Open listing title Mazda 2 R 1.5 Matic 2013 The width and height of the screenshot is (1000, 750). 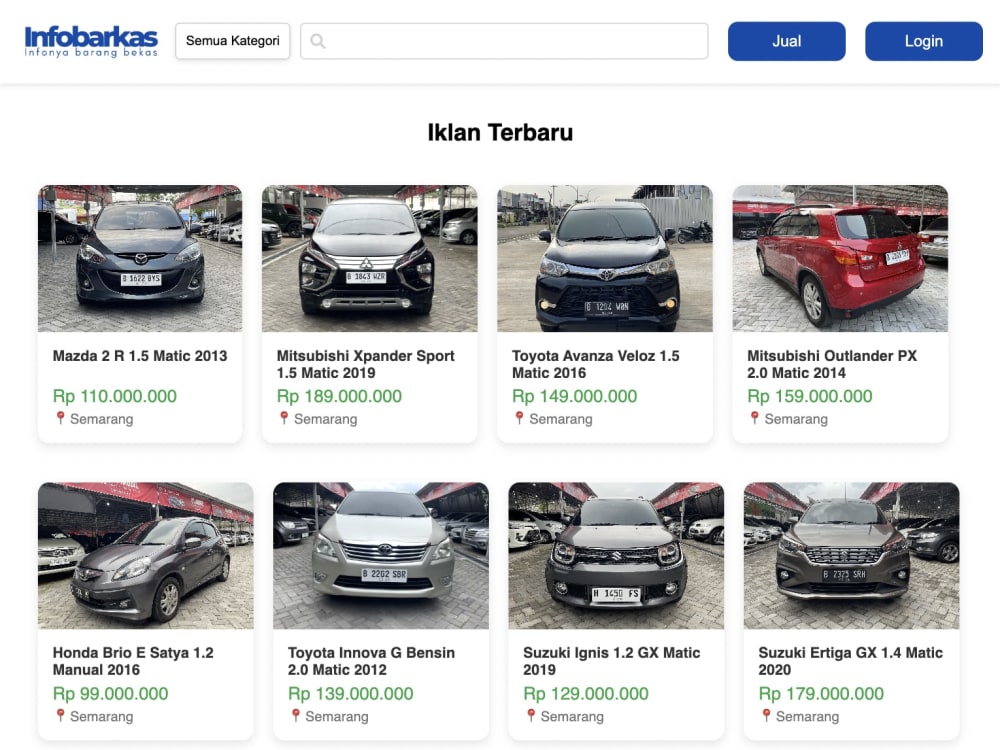(140, 356)
